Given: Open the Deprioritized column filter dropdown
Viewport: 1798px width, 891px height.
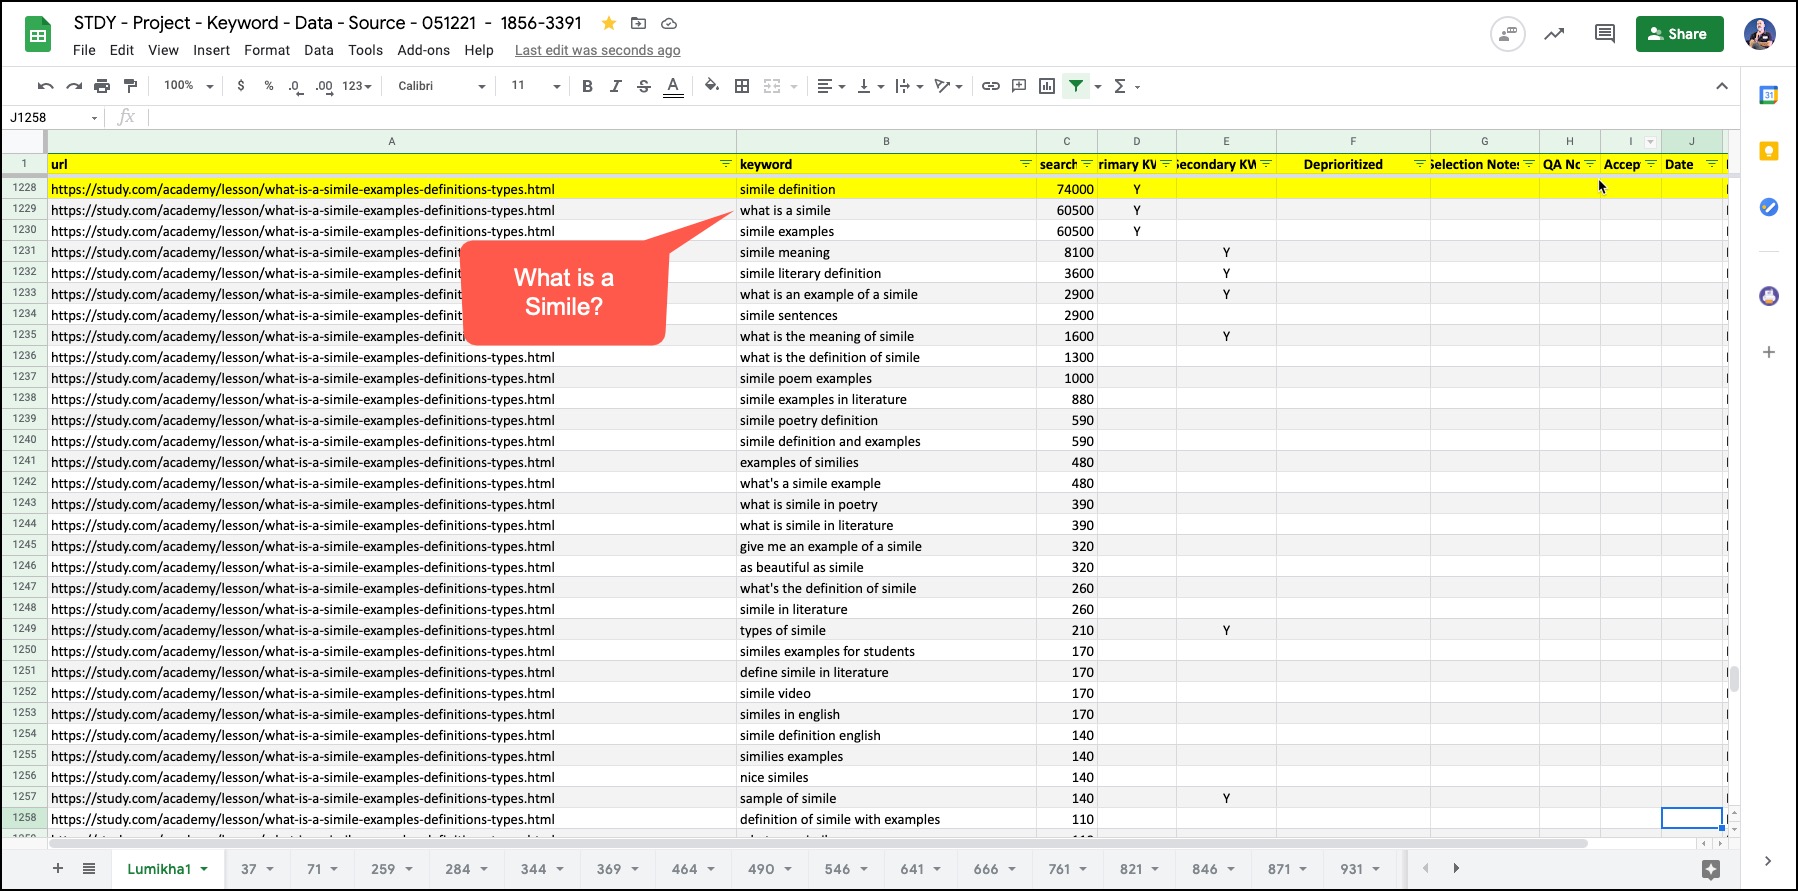Looking at the screenshot, I should click(1419, 164).
